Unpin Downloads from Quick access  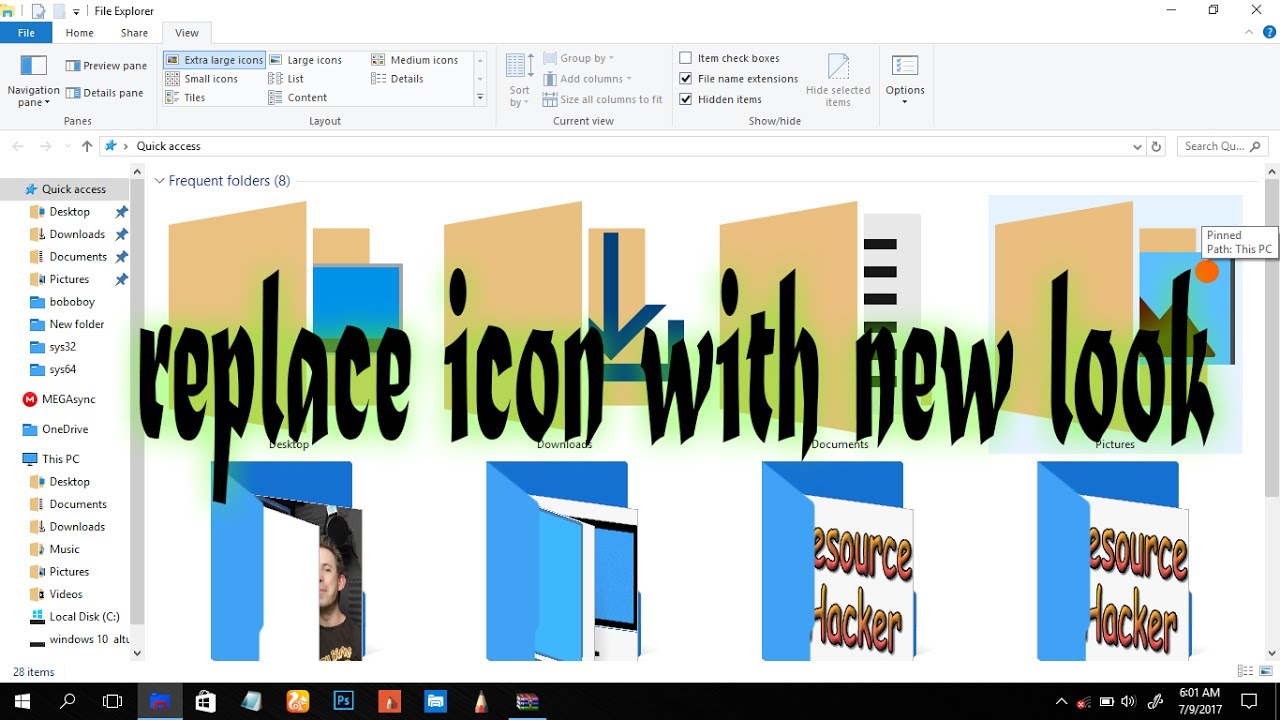pos(121,234)
